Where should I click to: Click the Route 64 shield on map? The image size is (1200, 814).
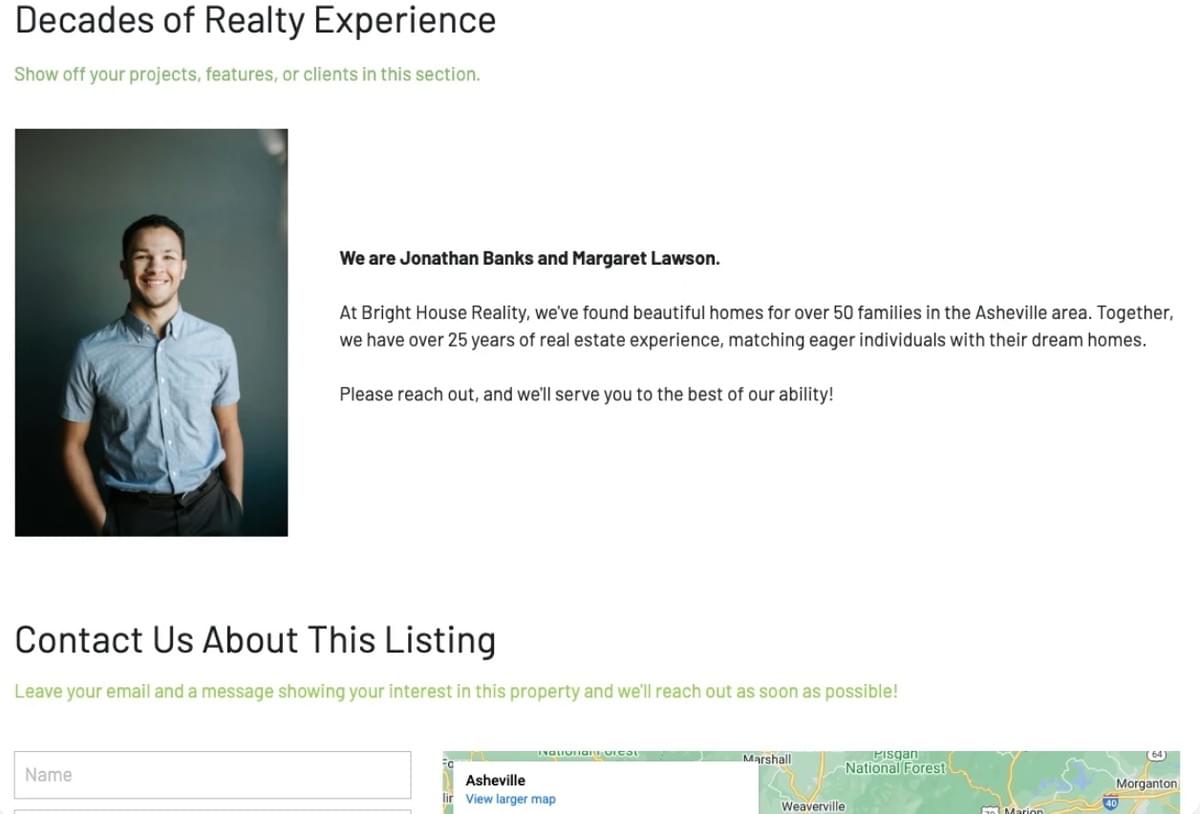(1157, 753)
